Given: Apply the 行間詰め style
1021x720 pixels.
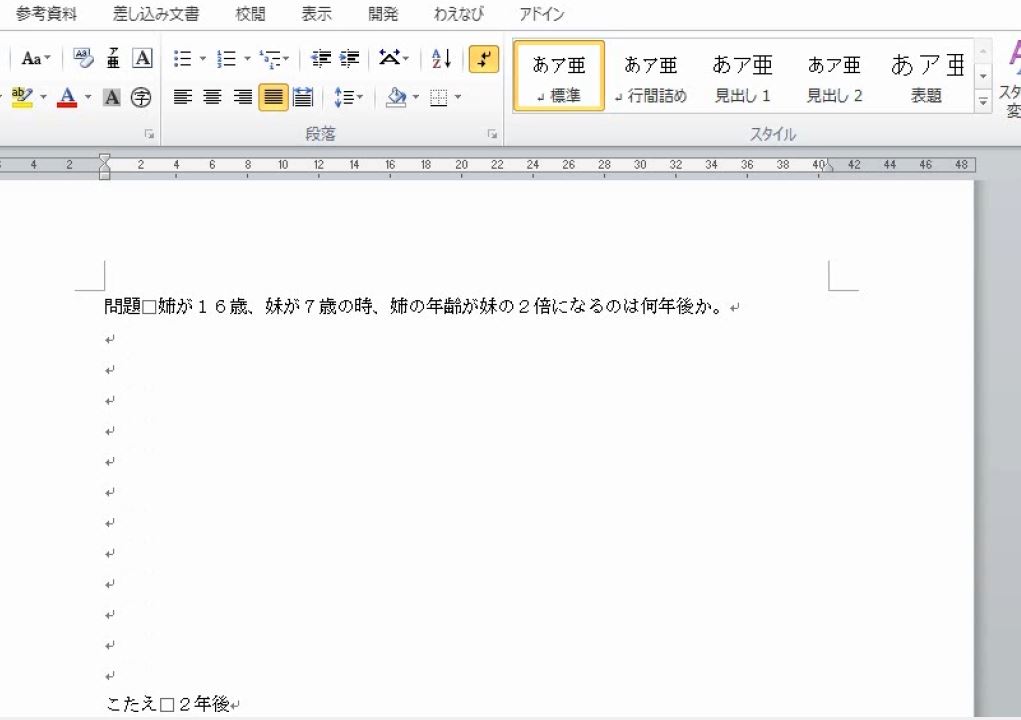Looking at the screenshot, I should coord(650,74).
